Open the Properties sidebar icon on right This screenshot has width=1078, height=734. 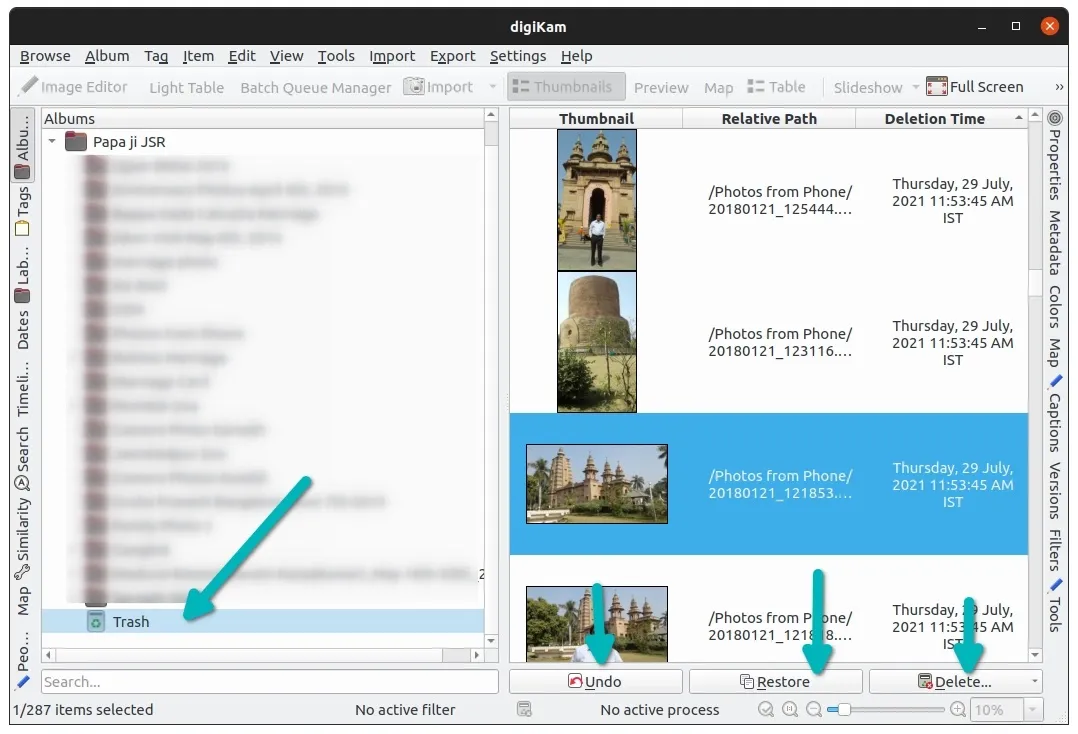[1054, 119]
